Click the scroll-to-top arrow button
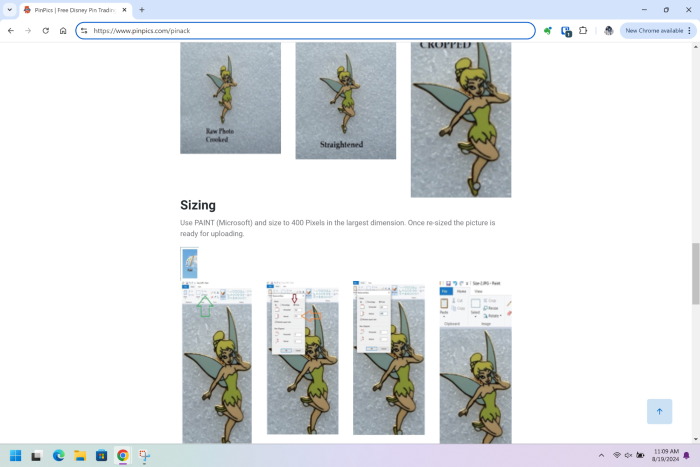700x467 pixels. (x=659, y=412)
